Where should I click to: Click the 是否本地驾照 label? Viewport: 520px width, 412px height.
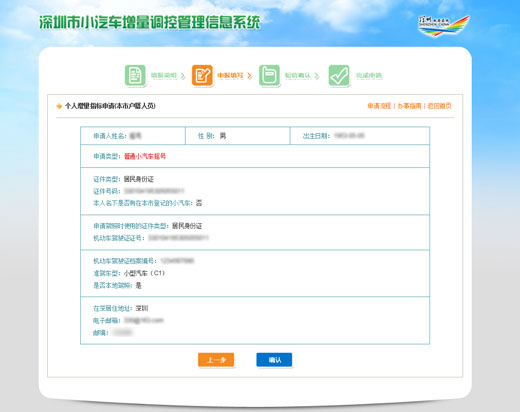click(x=113, y=286)
